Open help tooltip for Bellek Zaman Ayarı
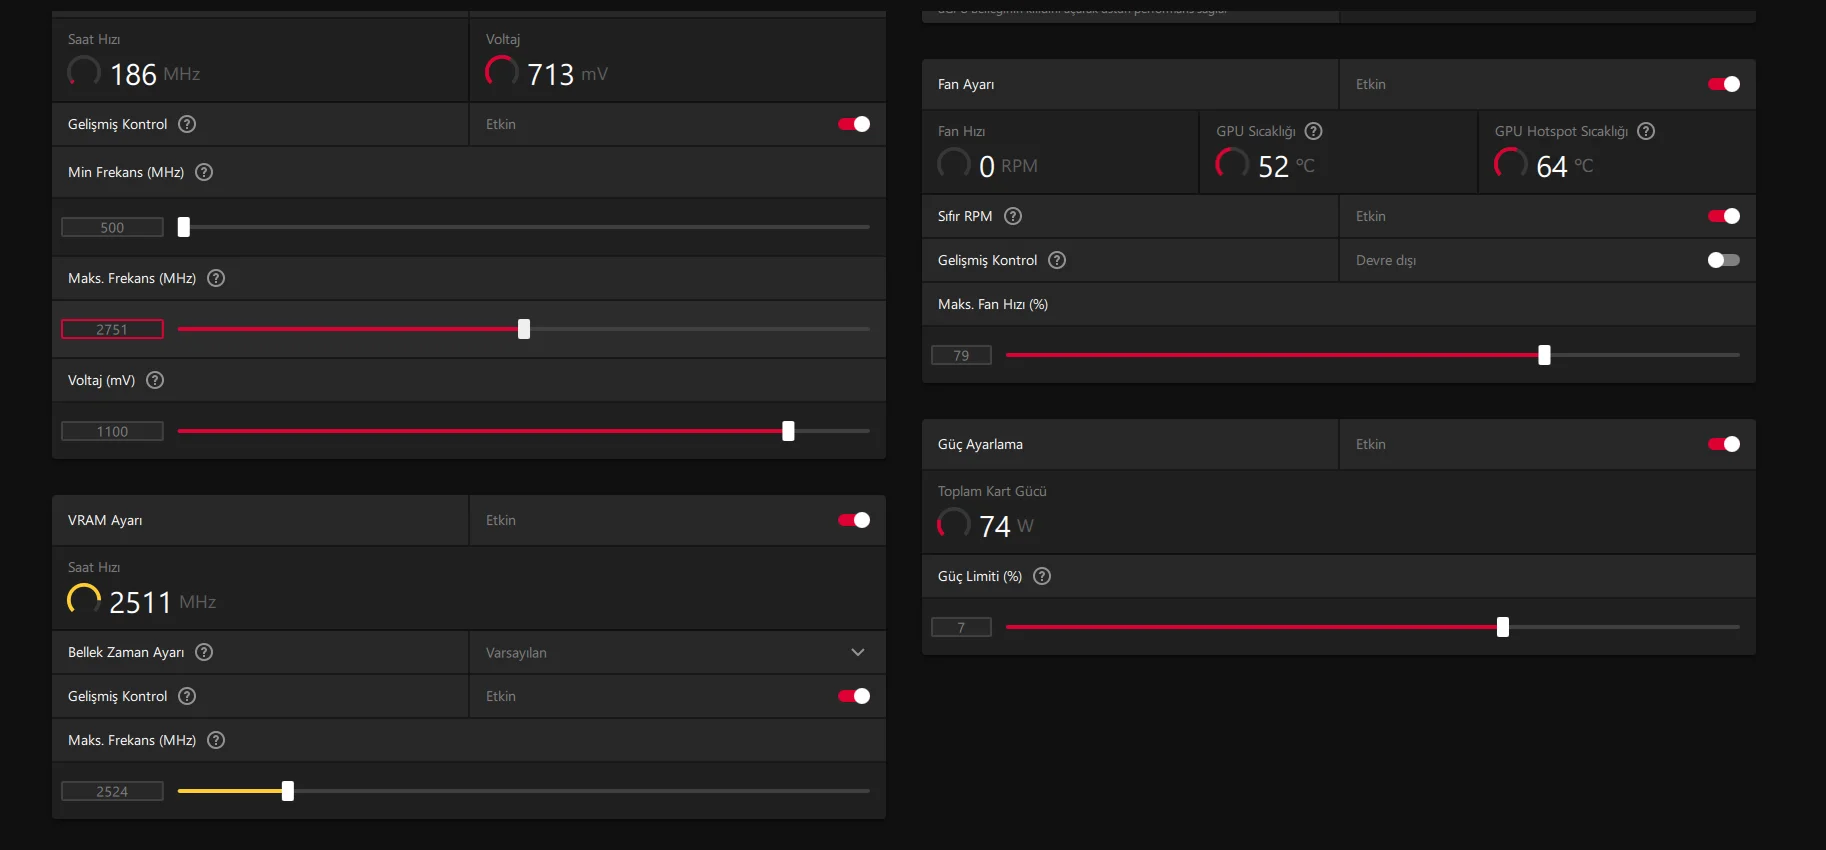The image size is (1826, 850). (204, 652)
